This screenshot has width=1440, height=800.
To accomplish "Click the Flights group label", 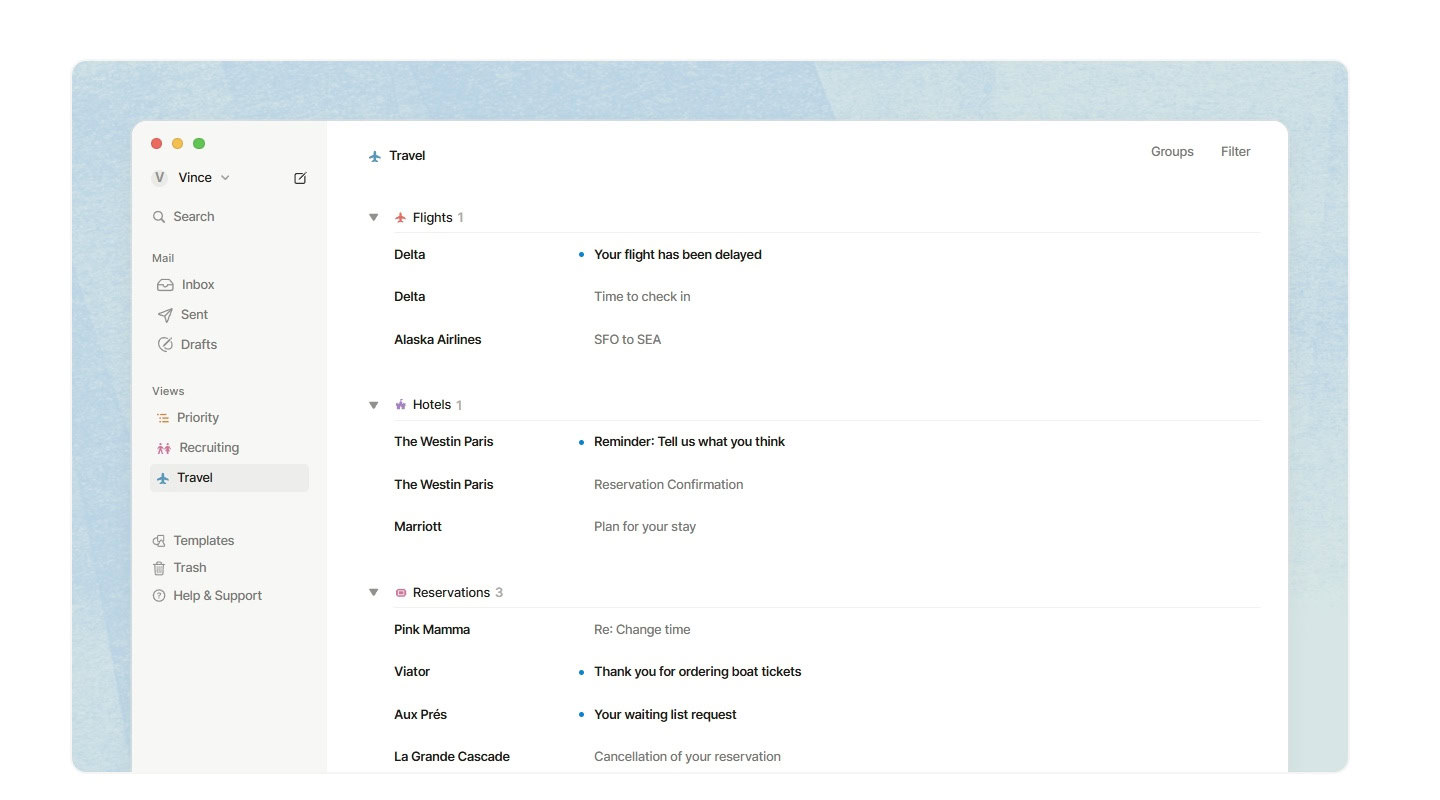I will 432,218.
